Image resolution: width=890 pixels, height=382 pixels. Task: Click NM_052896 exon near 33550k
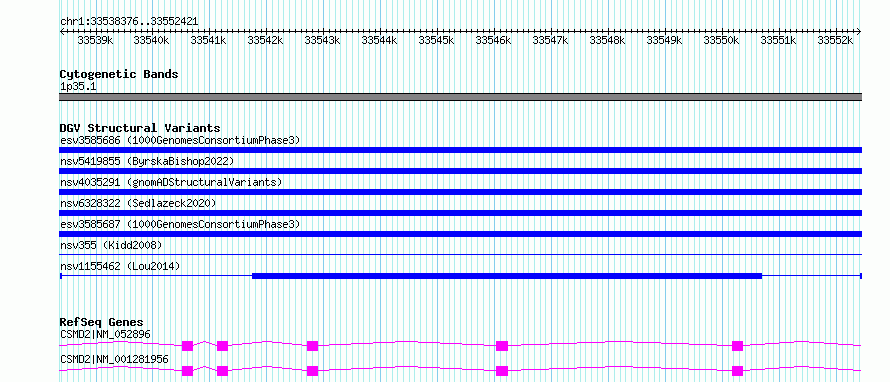(x=737, y=346)
